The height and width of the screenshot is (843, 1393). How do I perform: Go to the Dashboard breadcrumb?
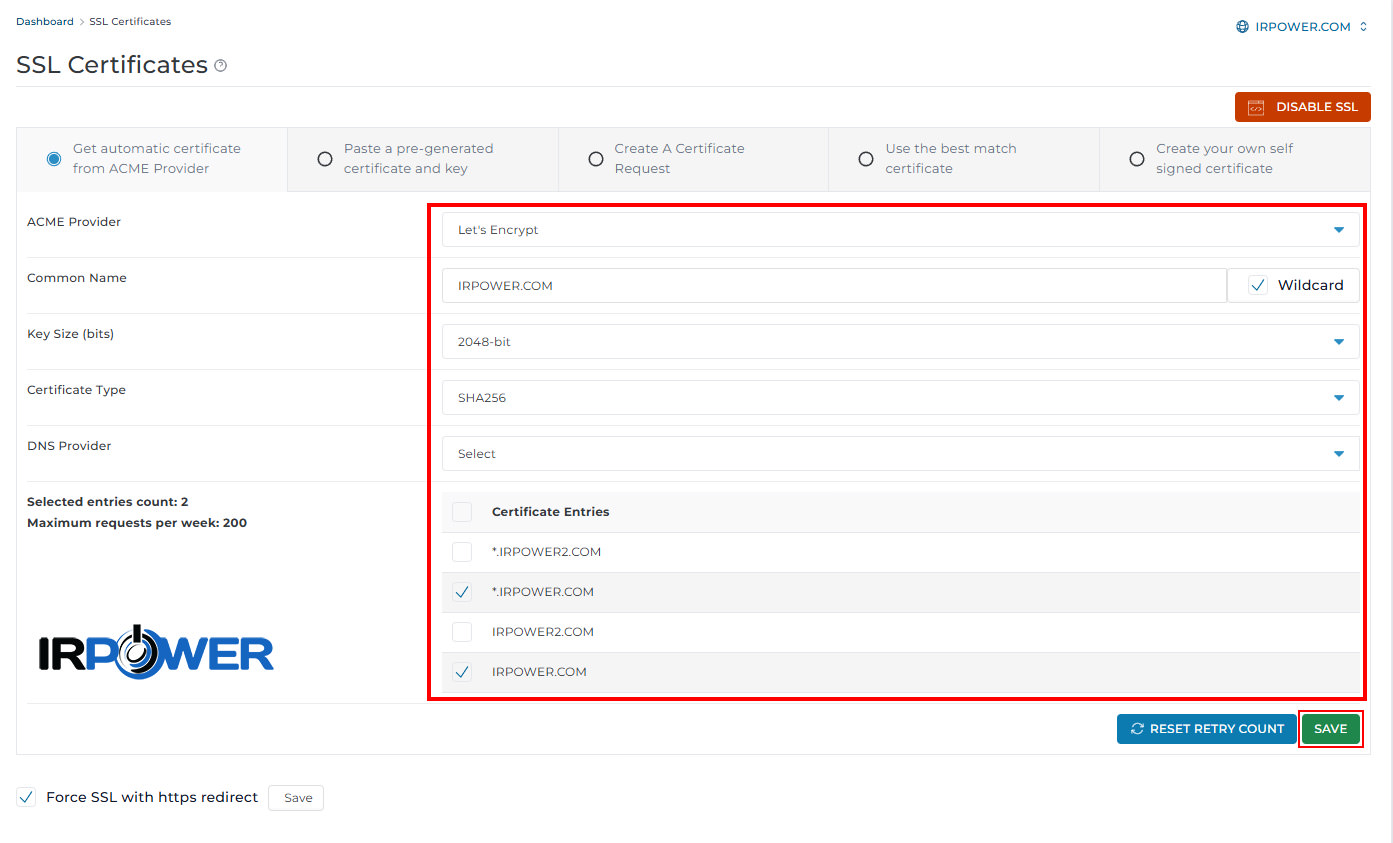[45, 21]
